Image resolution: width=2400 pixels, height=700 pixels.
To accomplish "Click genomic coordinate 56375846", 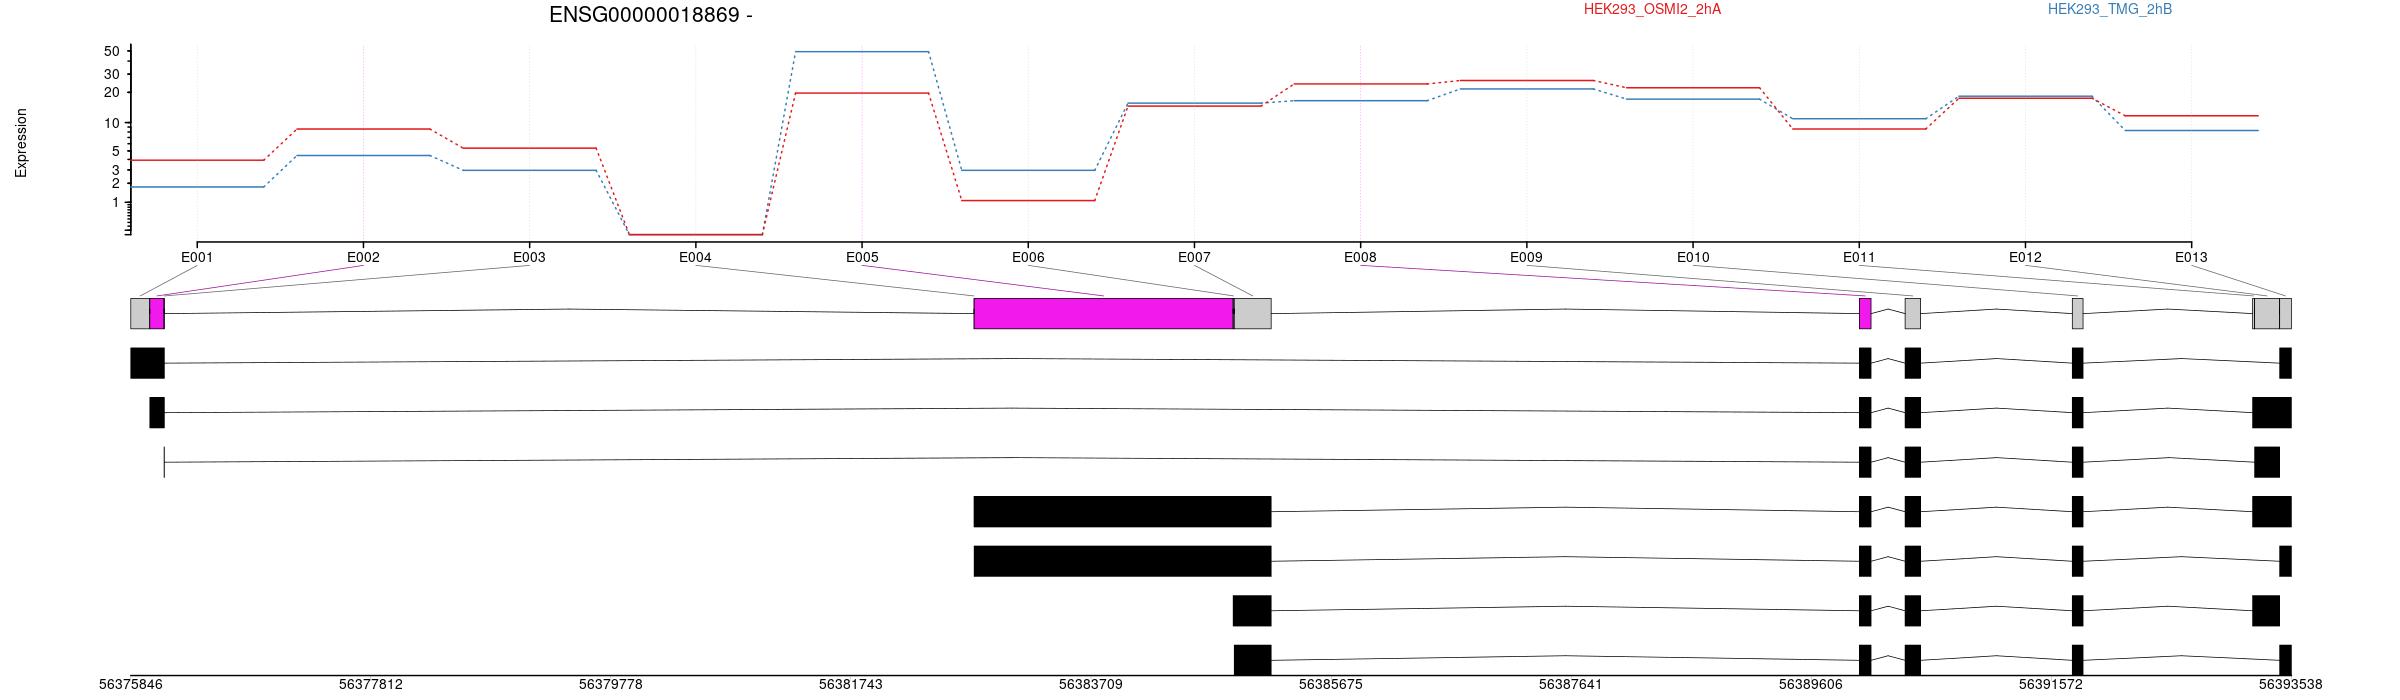I will coord(131,685).
